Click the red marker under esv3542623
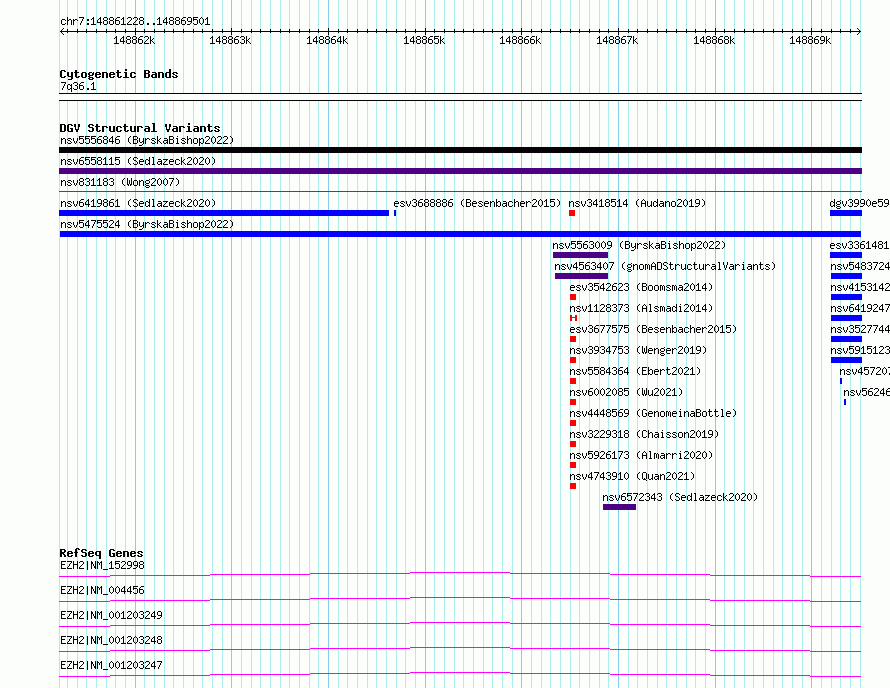This screenshot has width=890, height=688. (573, 297)
